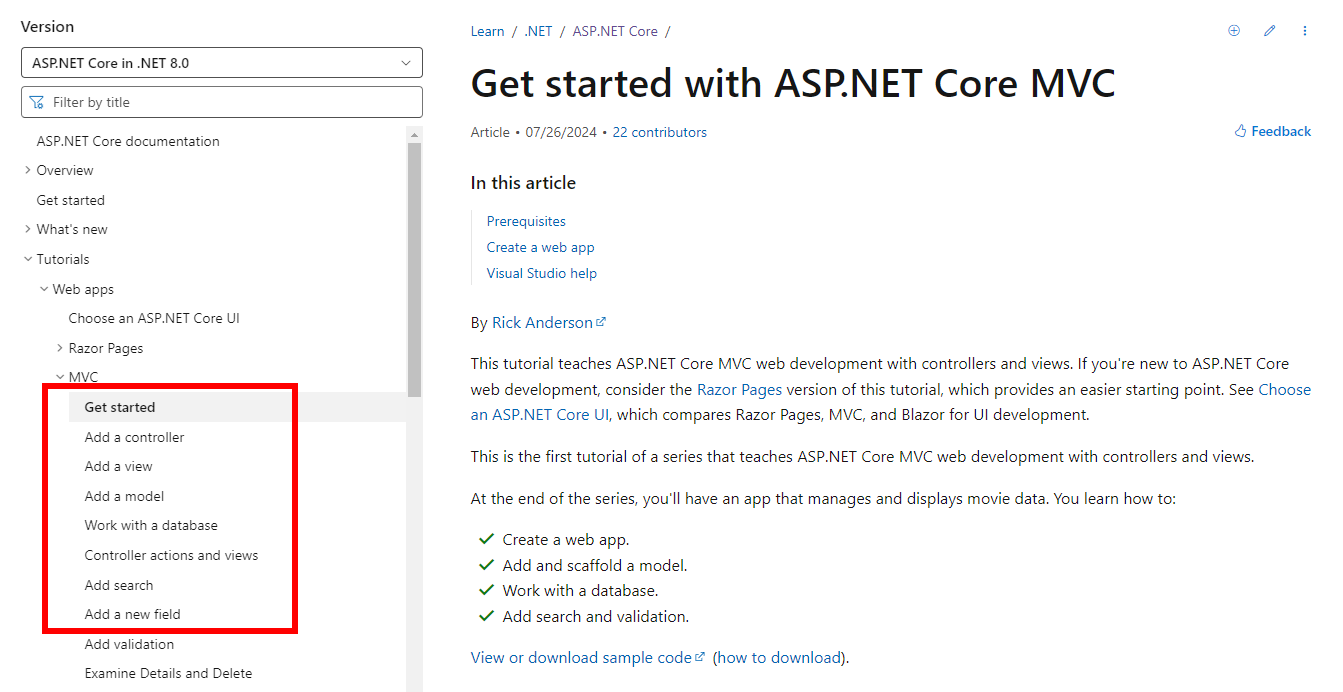
Task: Collapse the Tutorials tree node
Action: pos(27,258)
